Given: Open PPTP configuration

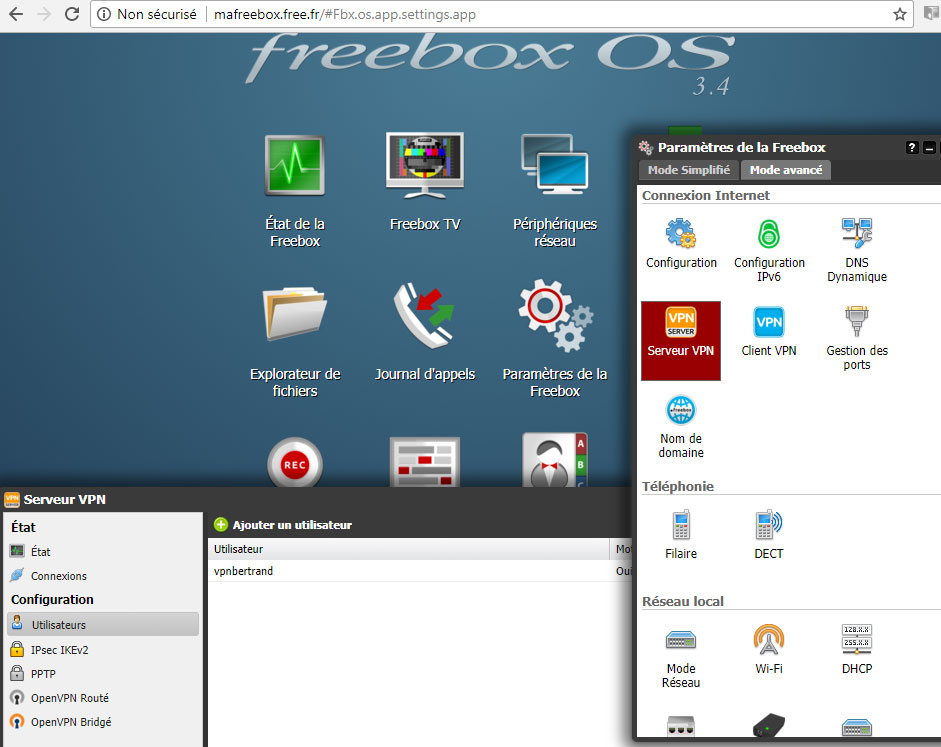Looking at the screenshot, I should (103, 674).
